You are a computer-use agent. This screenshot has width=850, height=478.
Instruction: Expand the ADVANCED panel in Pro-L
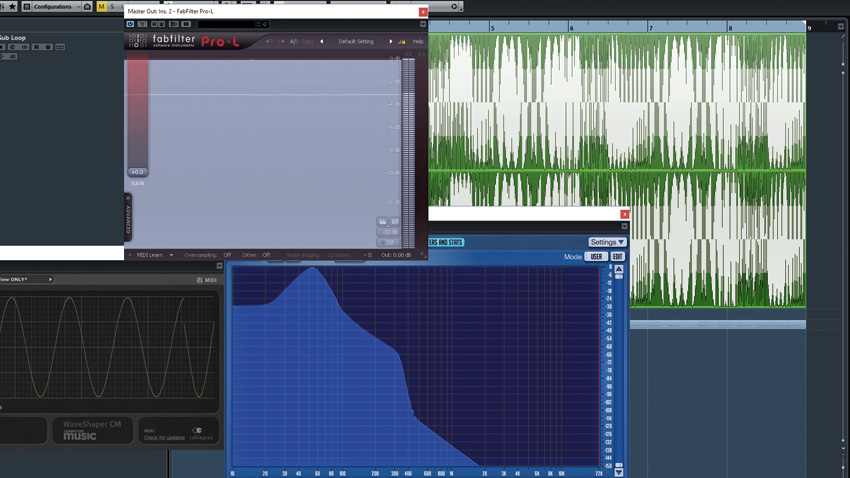(x=128, y=217)
